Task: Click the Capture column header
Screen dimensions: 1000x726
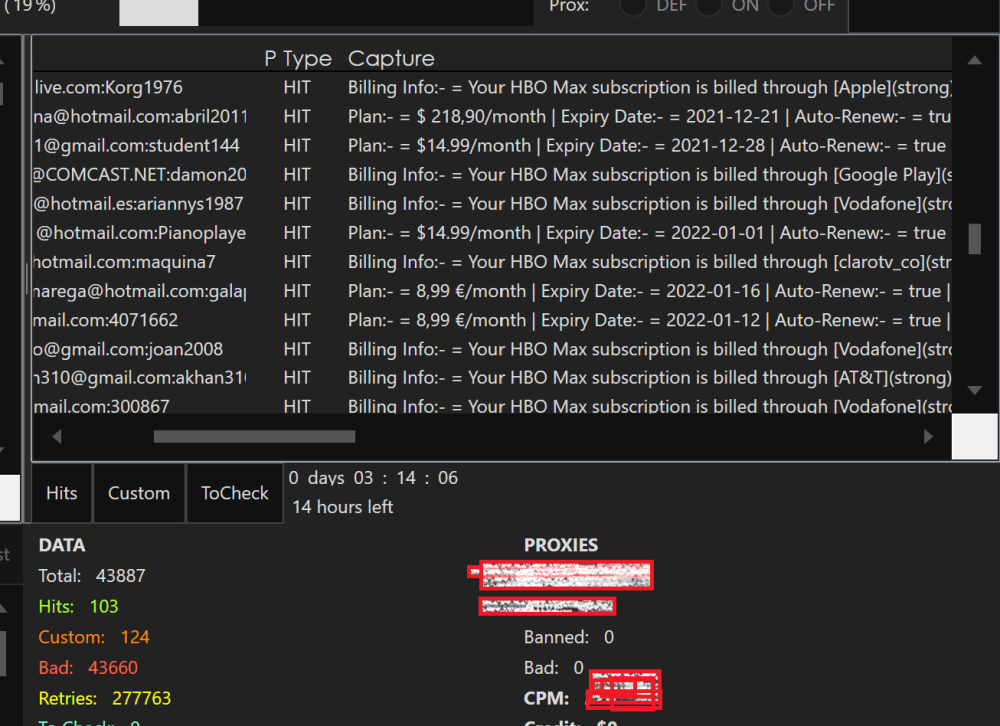Action: pyautogui.click(x=391, y=59)
